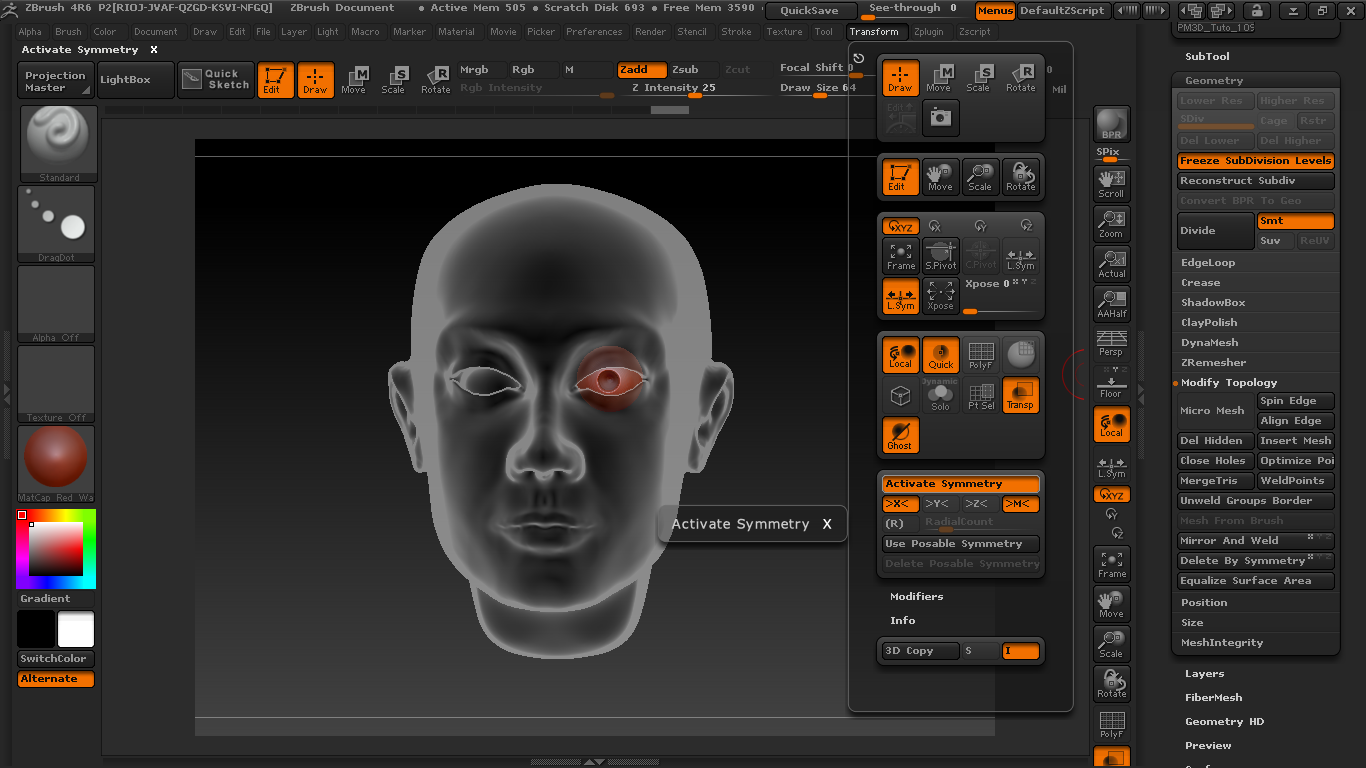Click the Solo icon in the Transform palette
The height and width of the screenshot is (768, 1366).
[940, 395]
